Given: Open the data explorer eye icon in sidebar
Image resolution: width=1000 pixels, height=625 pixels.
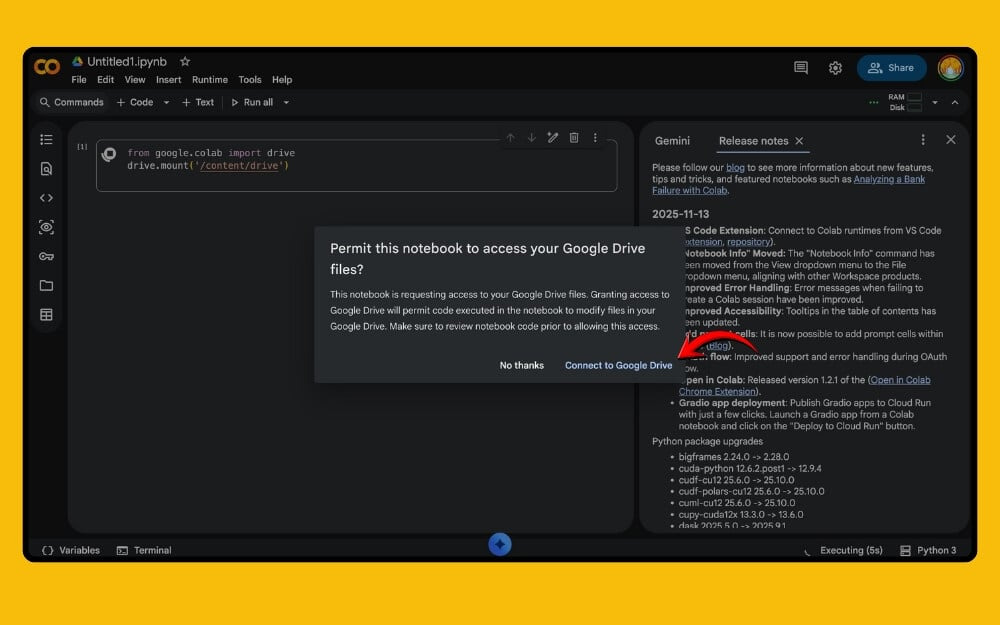Looking at the screenshot, I should (46, 227).
